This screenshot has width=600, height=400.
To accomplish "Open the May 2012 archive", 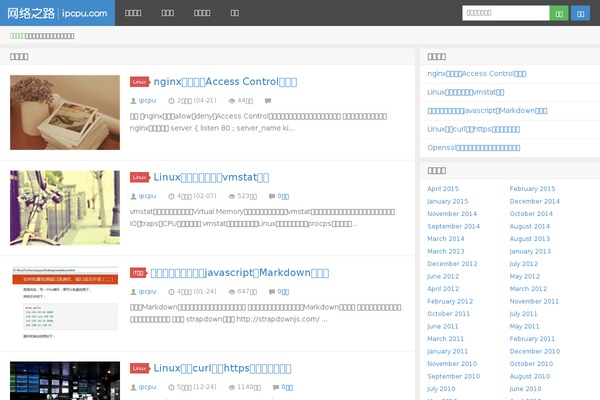I will click(x=525, y=276).
